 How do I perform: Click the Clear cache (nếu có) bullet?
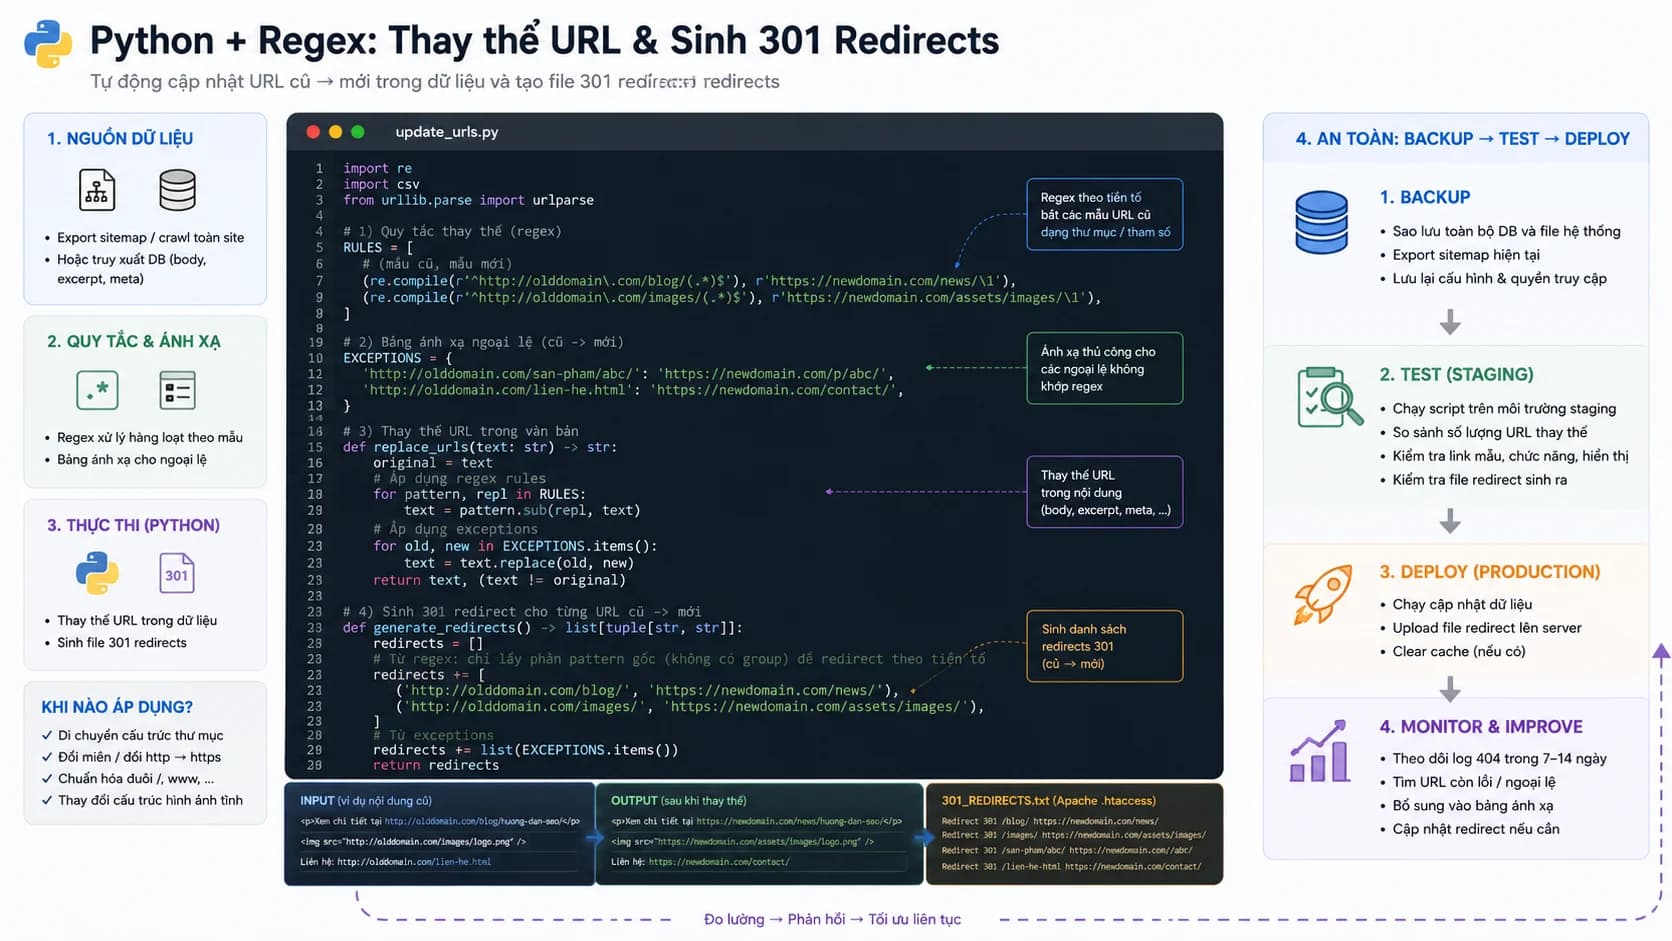(1459, 651)
